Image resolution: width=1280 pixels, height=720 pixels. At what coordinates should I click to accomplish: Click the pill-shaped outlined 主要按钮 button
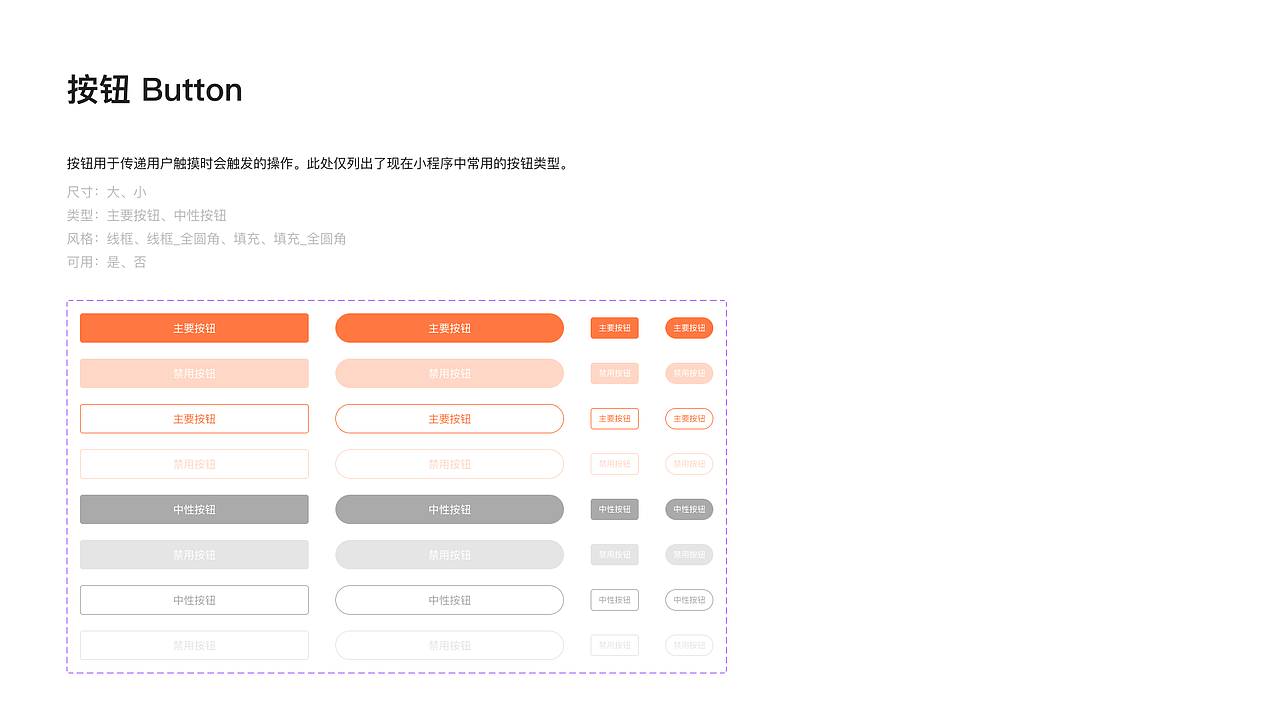449,418
